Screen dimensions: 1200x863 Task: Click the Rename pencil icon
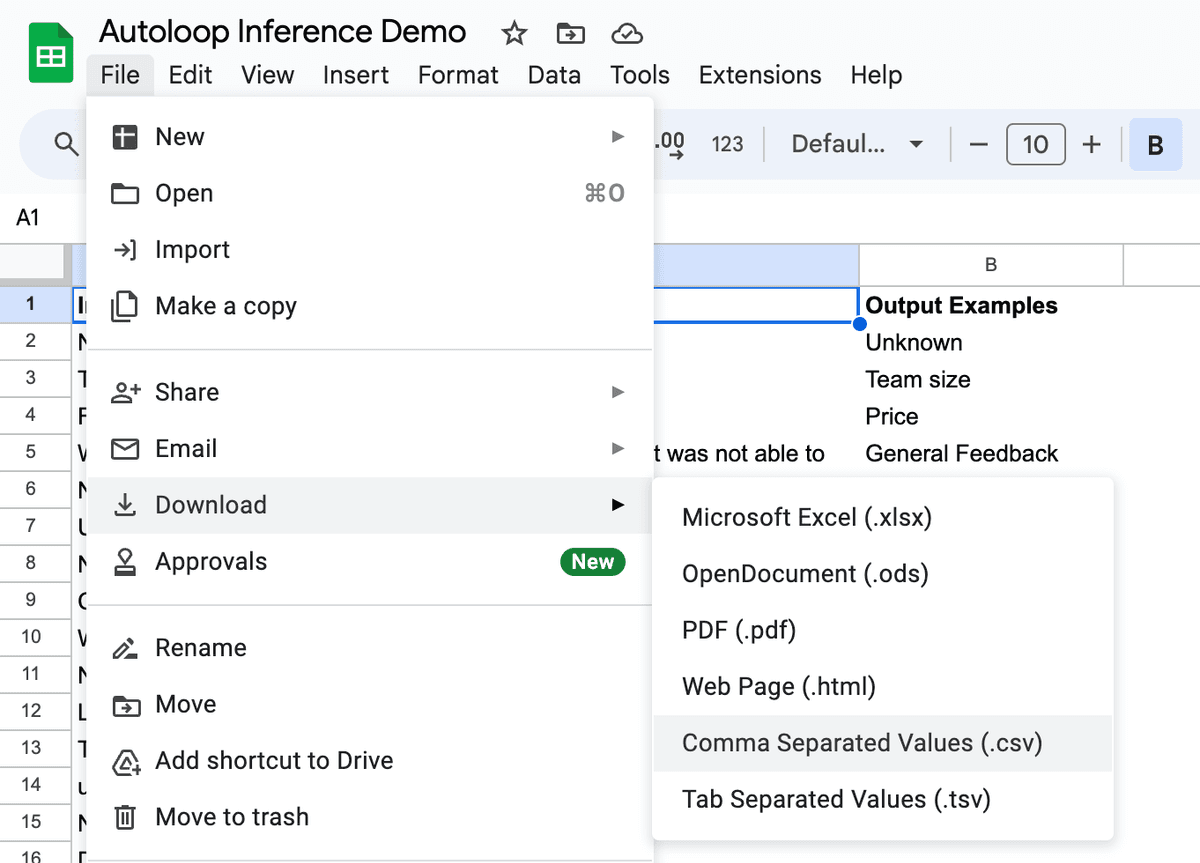125,648
